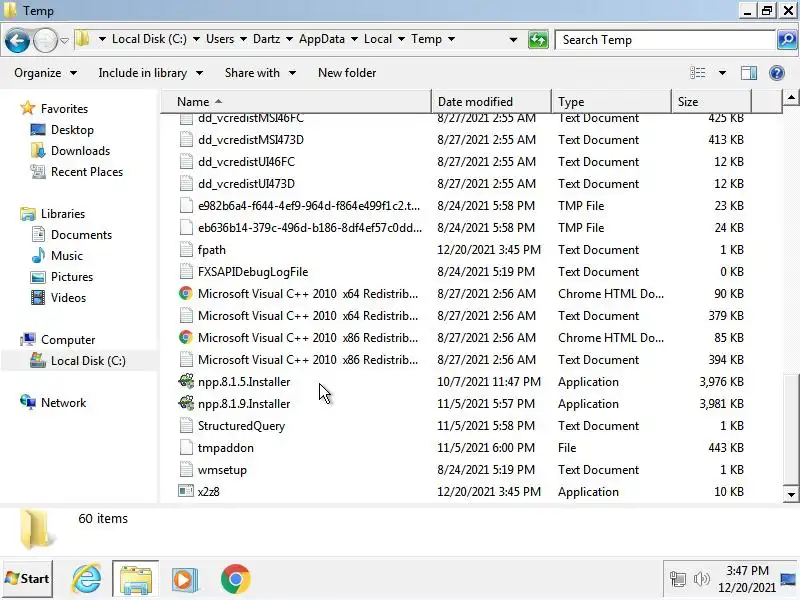Viewport: 800px width, 600px height.
Task: Expand the dropdown after Local breadcrumb
Action: [x=401, y=39]
